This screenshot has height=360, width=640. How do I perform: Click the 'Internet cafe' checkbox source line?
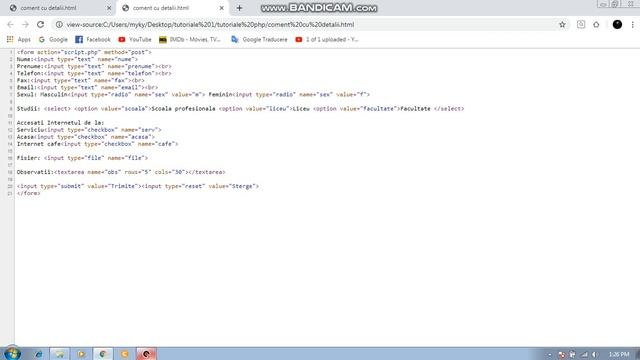(x=98, y=144)
